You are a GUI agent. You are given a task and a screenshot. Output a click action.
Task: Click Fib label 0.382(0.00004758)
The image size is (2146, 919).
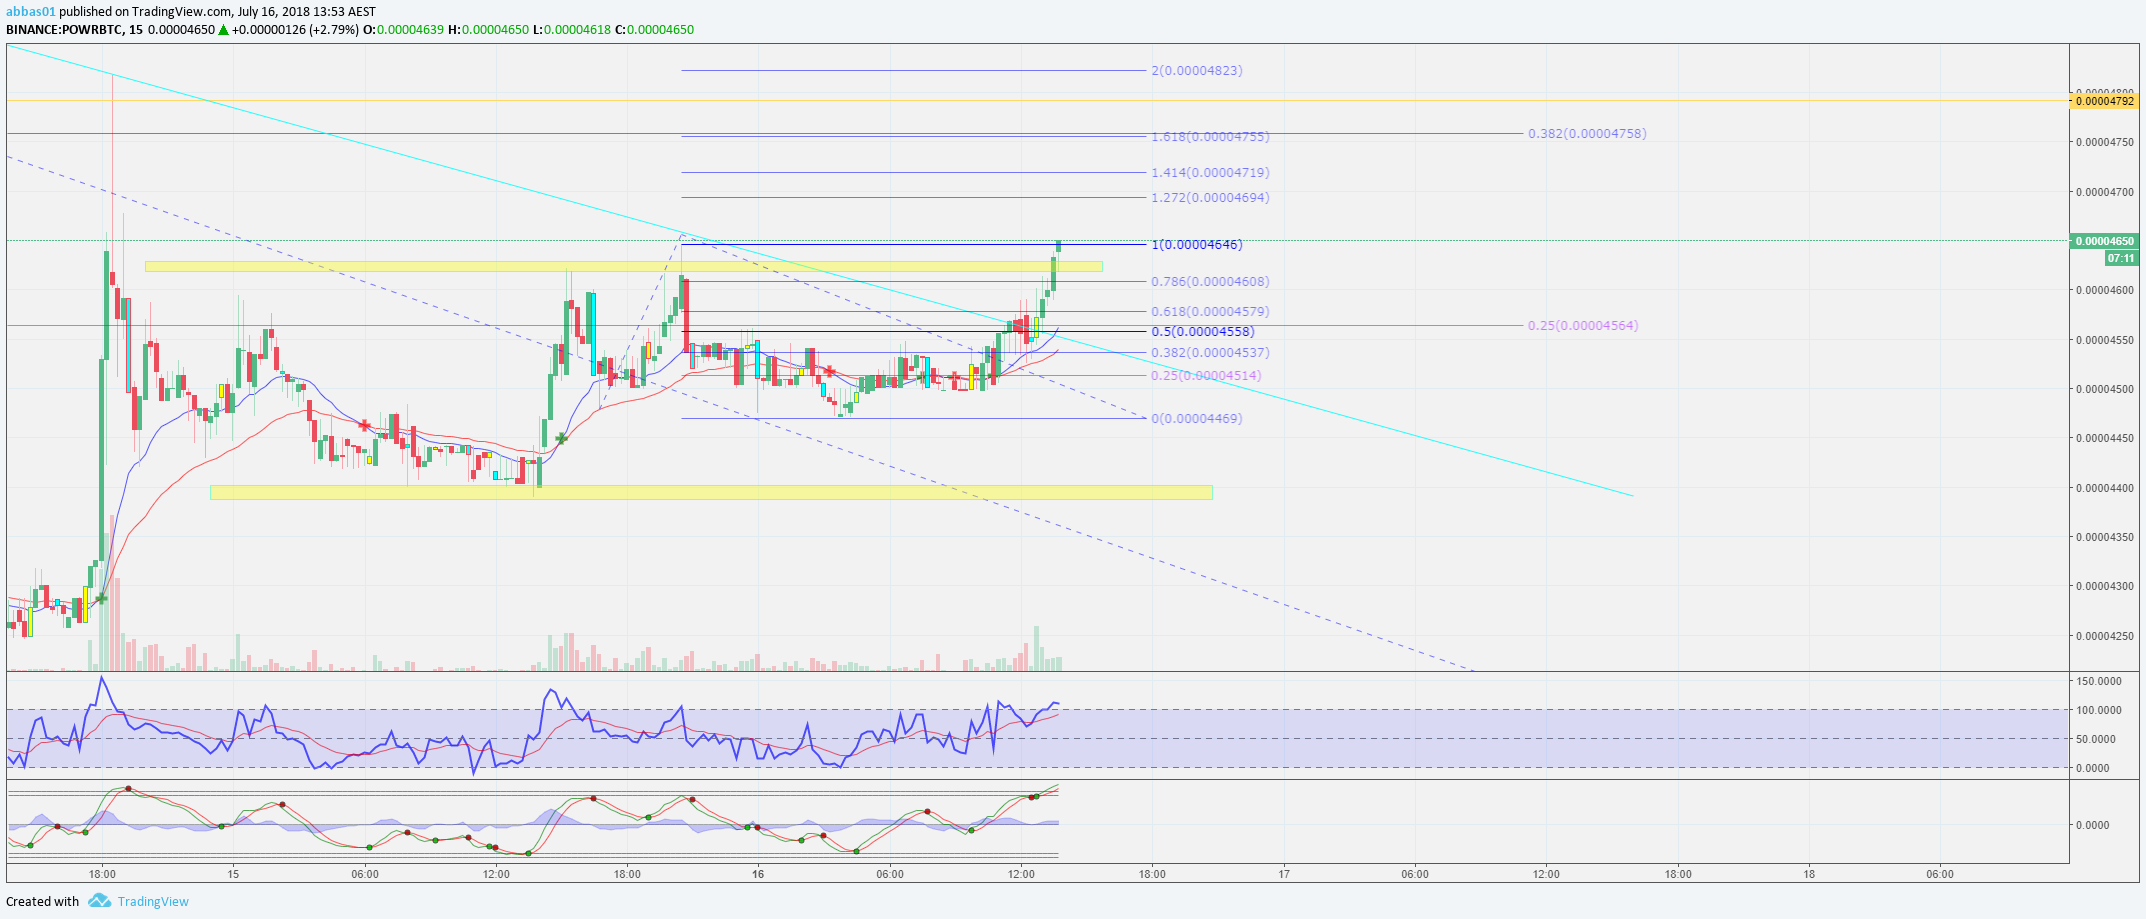pyautogui.click(x=1587, y=133)
